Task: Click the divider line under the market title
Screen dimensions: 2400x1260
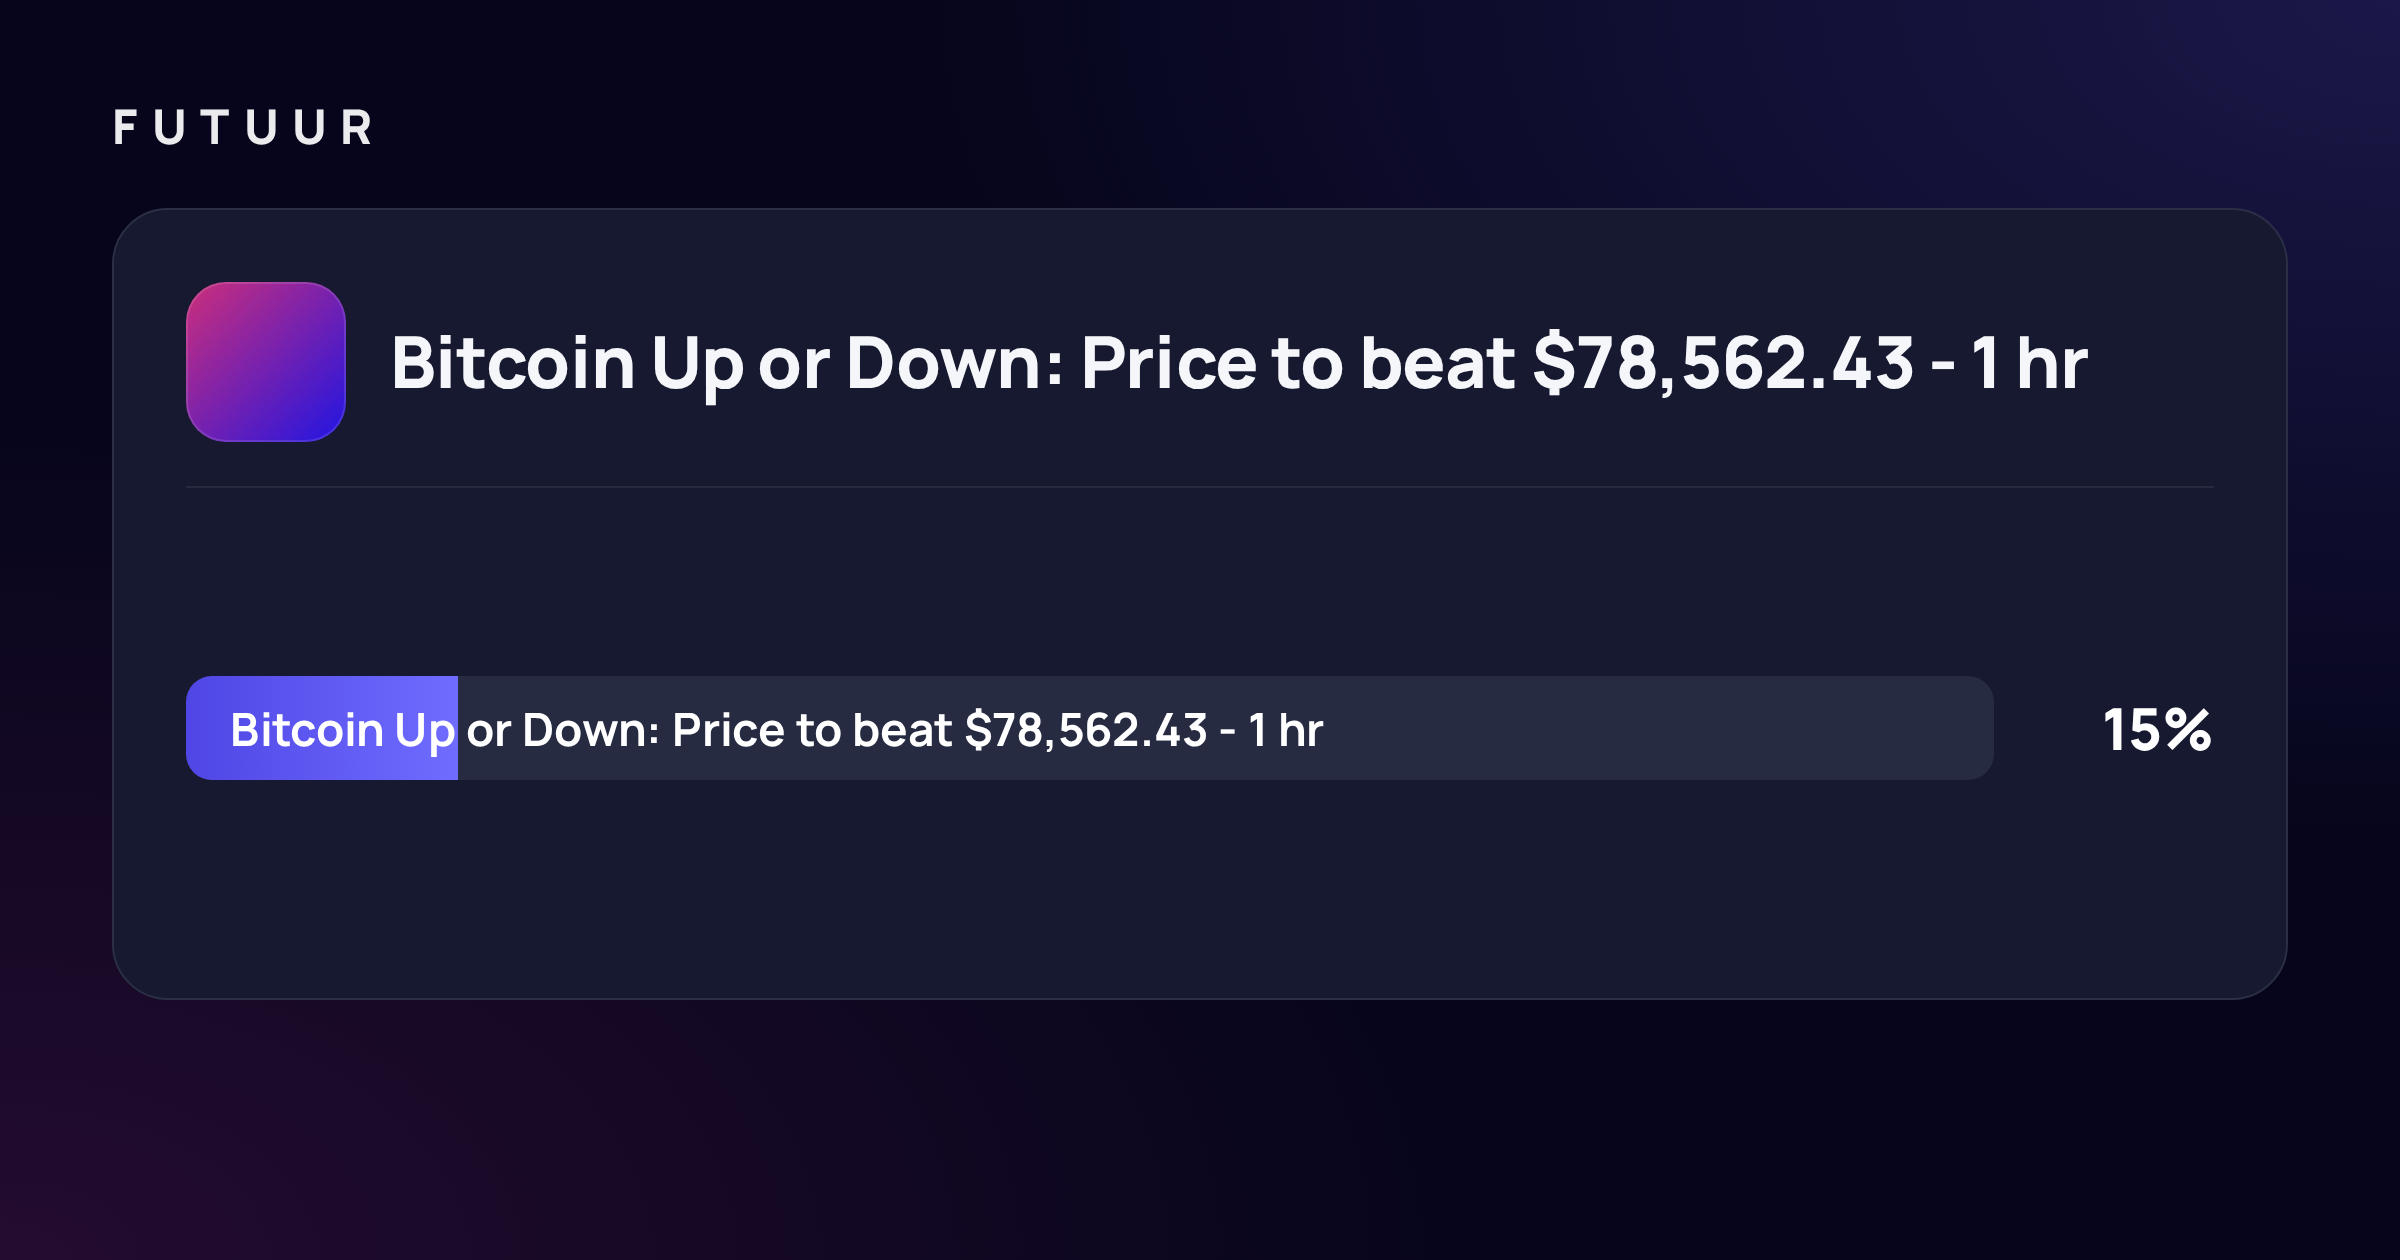Action: click(x=1200, y=487)
